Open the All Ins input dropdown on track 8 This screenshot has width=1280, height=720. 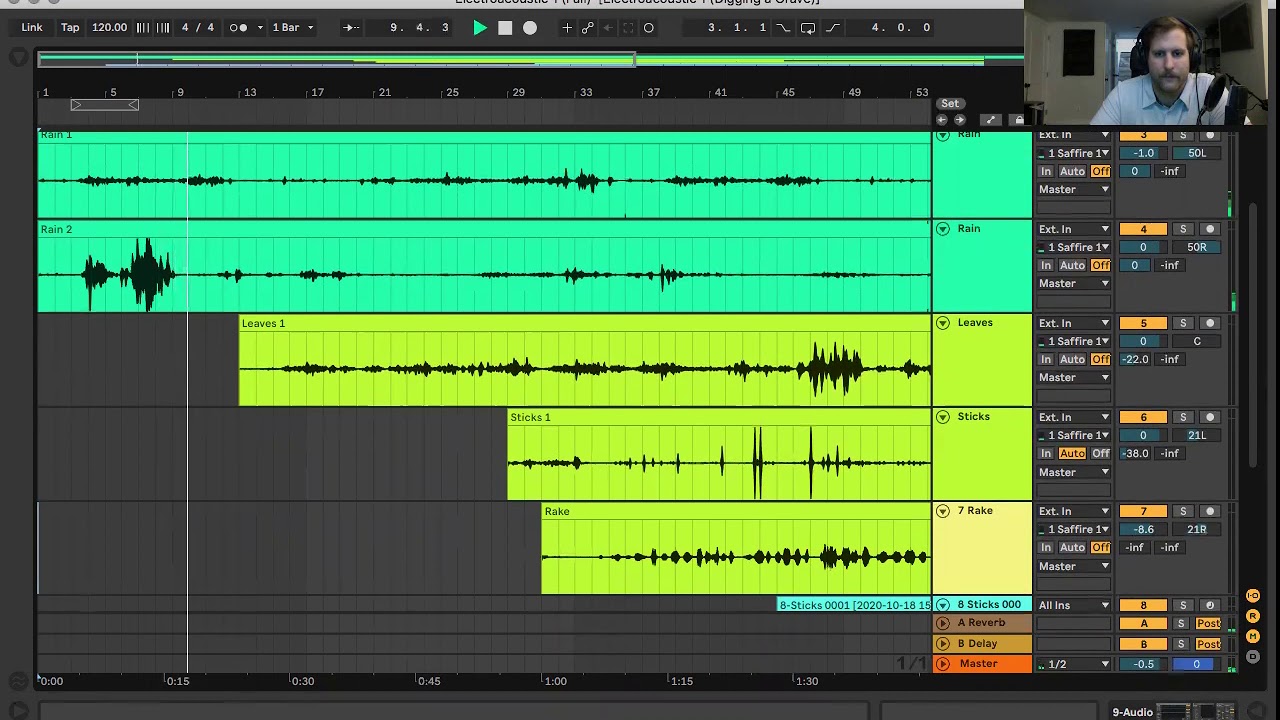click(1074, 605)
